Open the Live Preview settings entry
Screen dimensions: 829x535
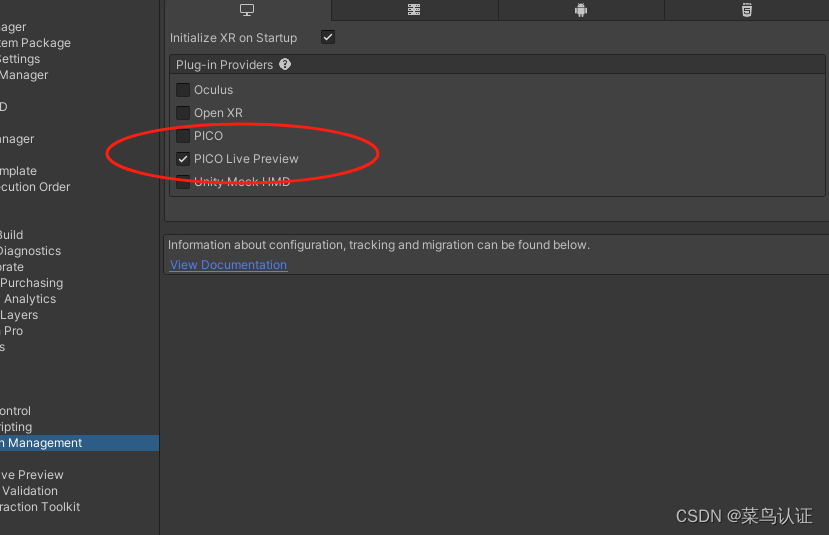point(32,475)
